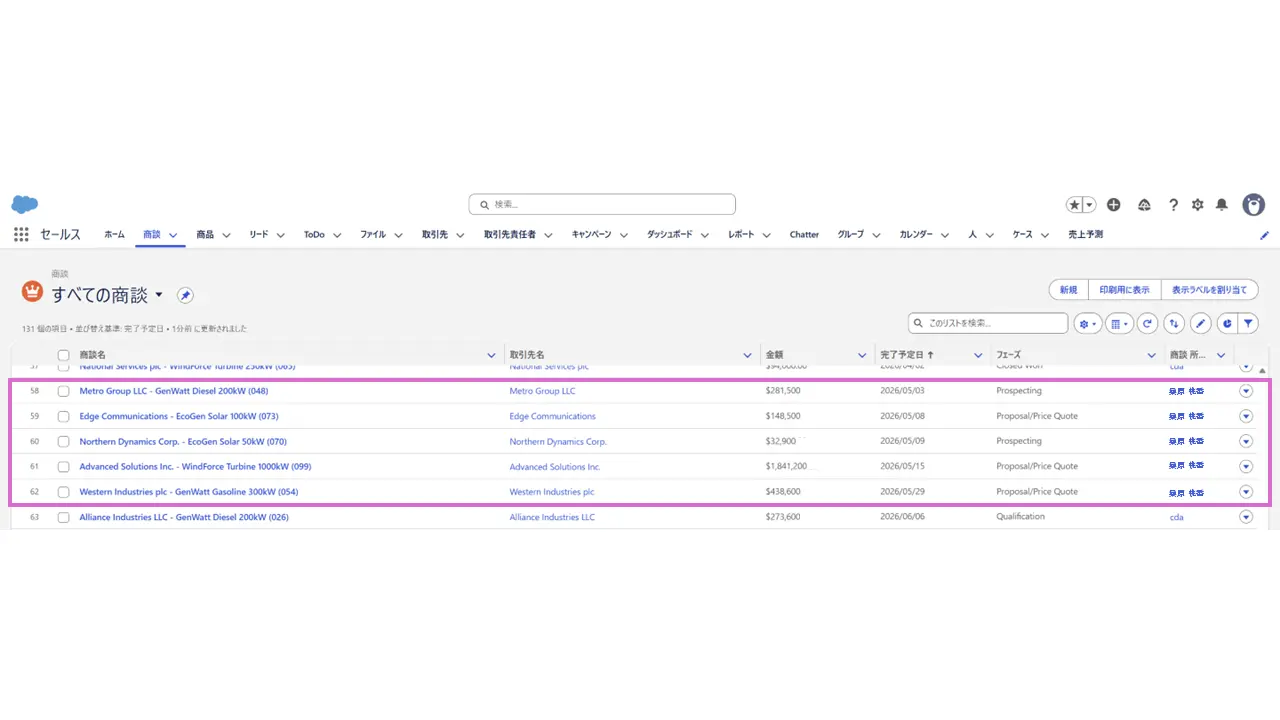
Task: Open the 金額 column options chevron
Action: (862, 355)
